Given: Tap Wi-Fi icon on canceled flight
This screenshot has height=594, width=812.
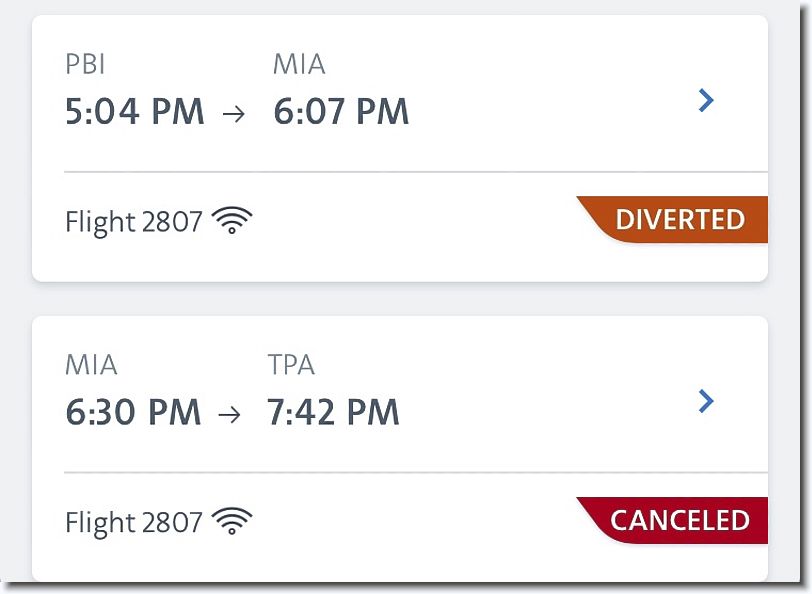Looking at the screenshot, I should click(232, 520).
